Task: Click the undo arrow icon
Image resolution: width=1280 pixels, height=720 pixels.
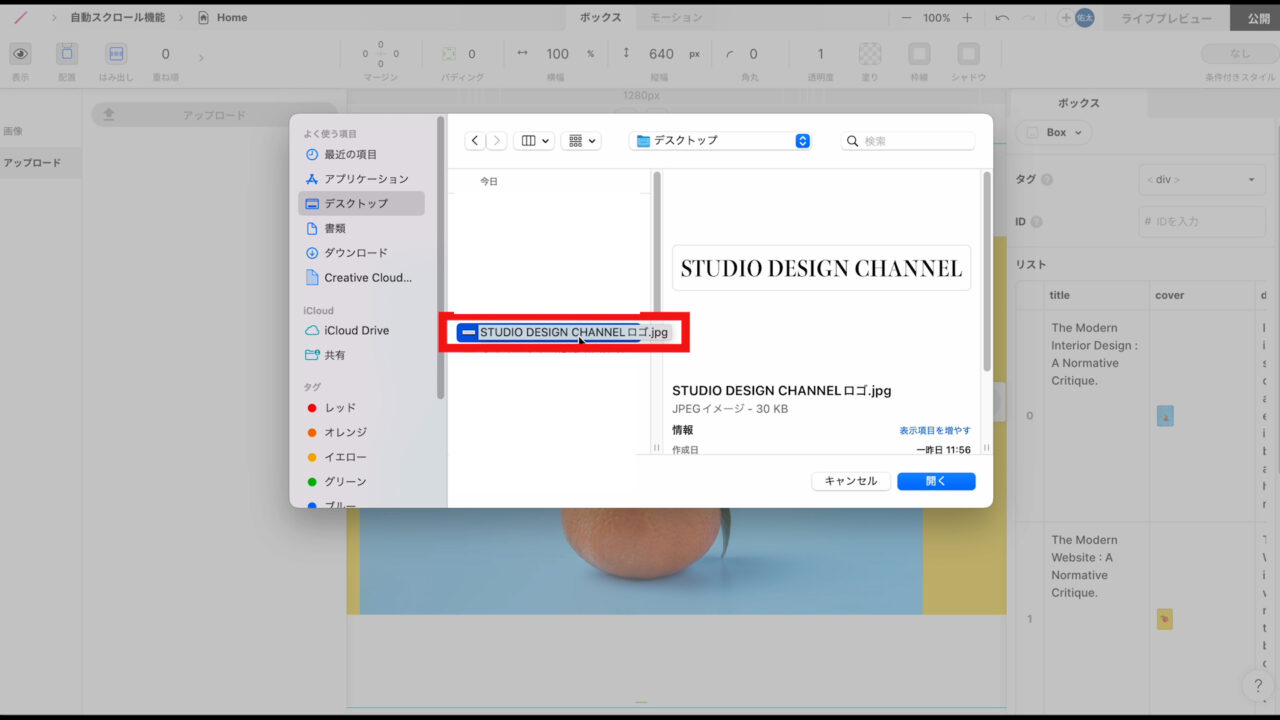Action: [x=1002, y=18]
